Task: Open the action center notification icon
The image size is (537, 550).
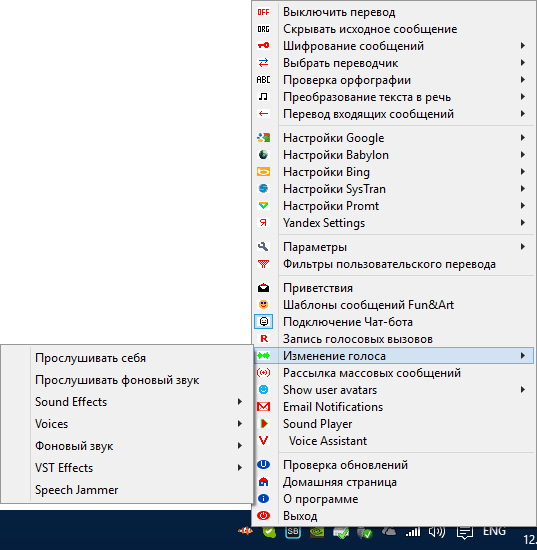Action: click(465, 532)
